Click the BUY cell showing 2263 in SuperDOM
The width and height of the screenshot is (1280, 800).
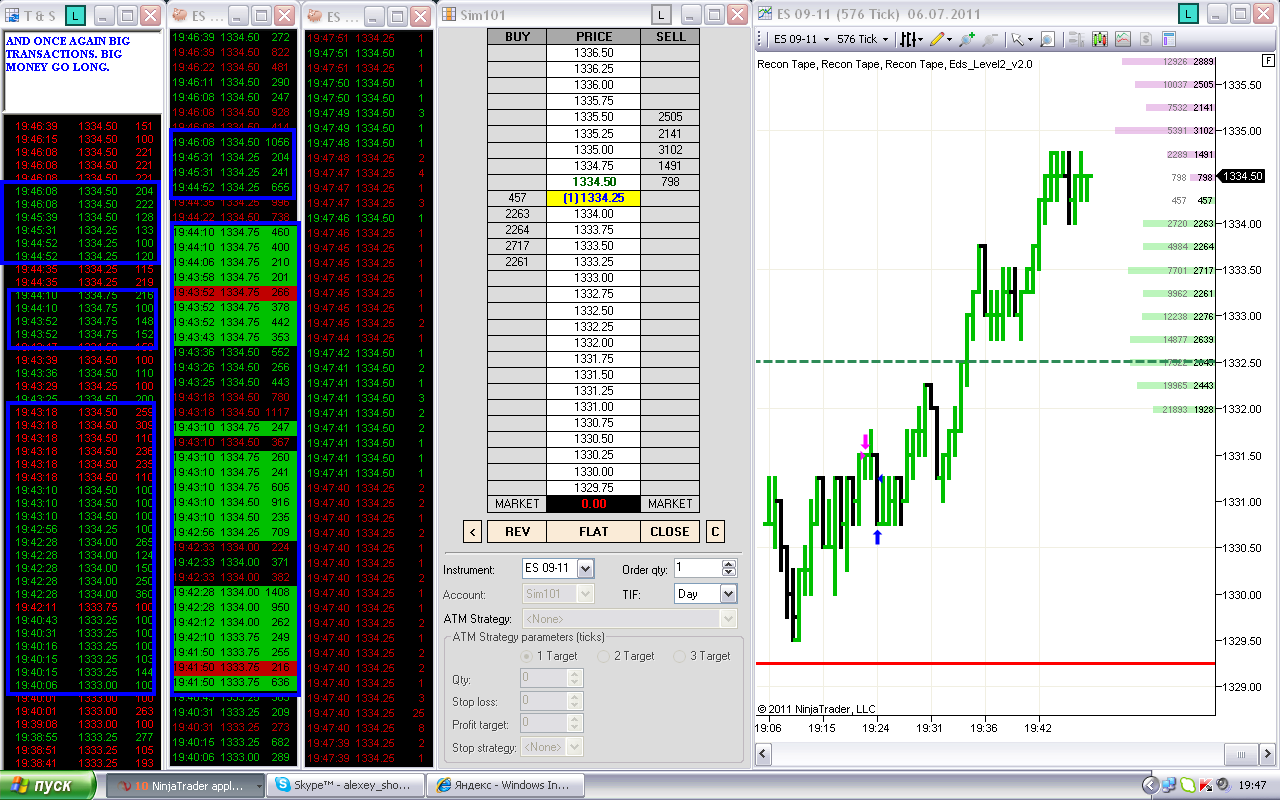pyautogui.click(x=517, y=214)
